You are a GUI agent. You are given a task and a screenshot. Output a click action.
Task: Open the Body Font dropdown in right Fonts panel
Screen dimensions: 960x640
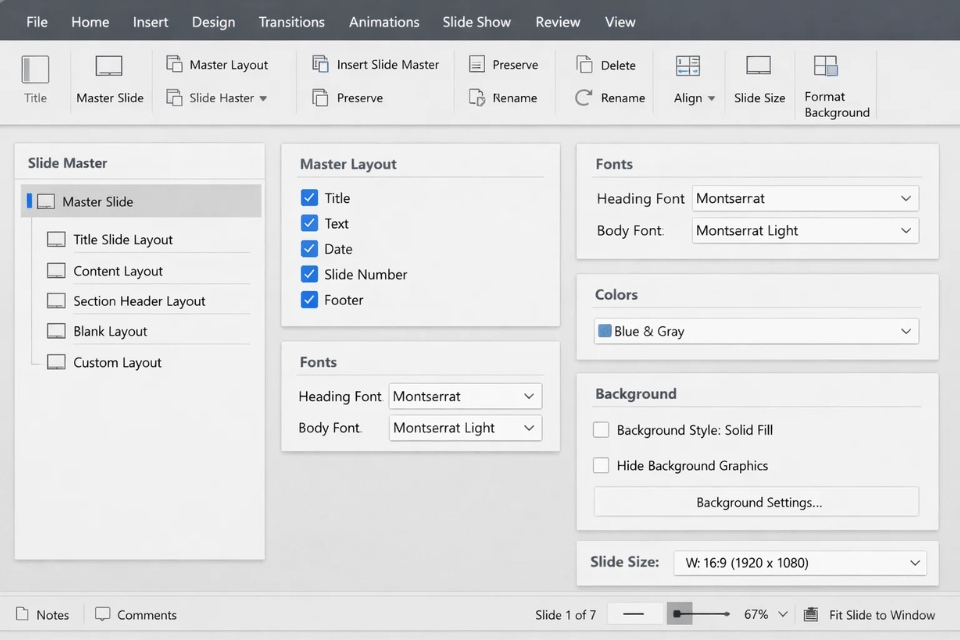(805, 231)
